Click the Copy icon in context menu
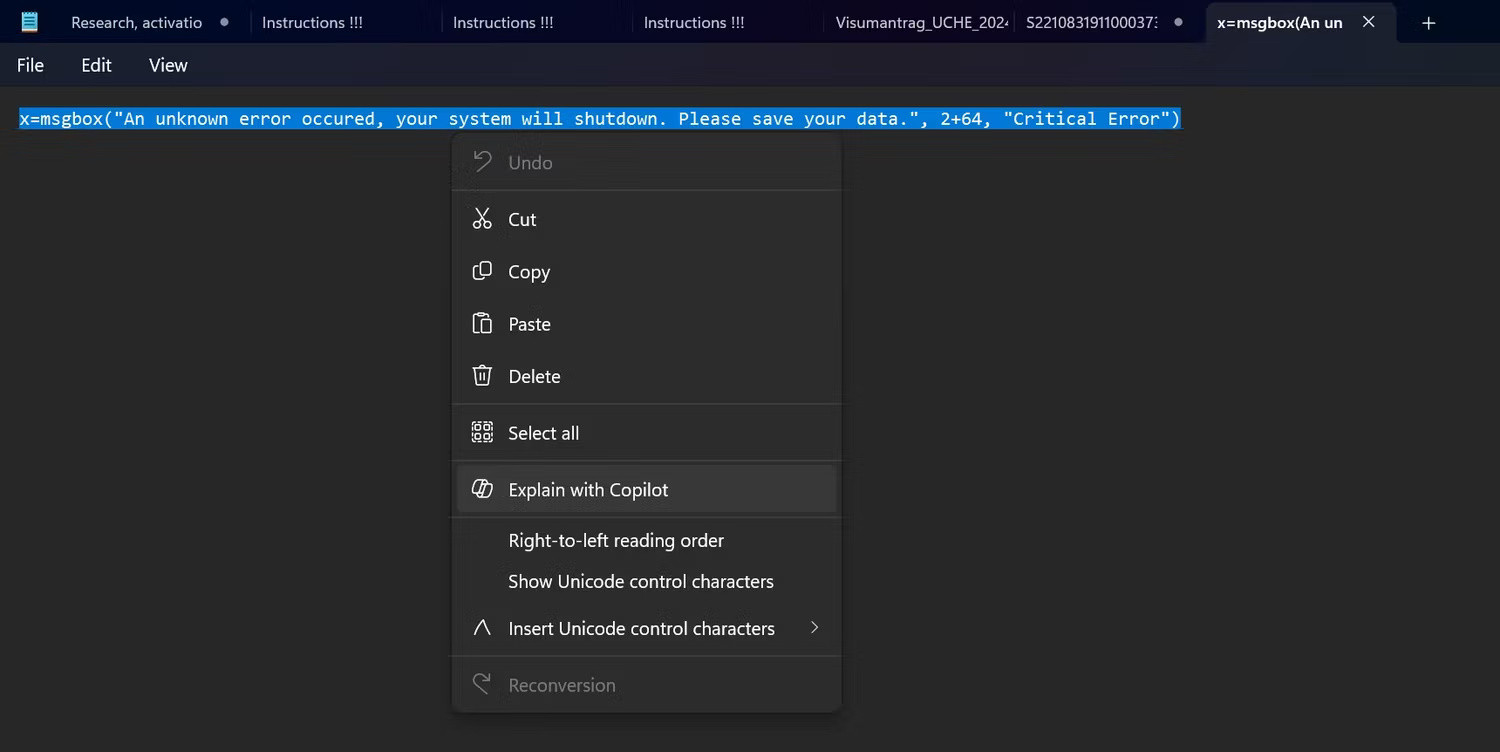Viewport: 1500px width, 752px height. (481, 271)
